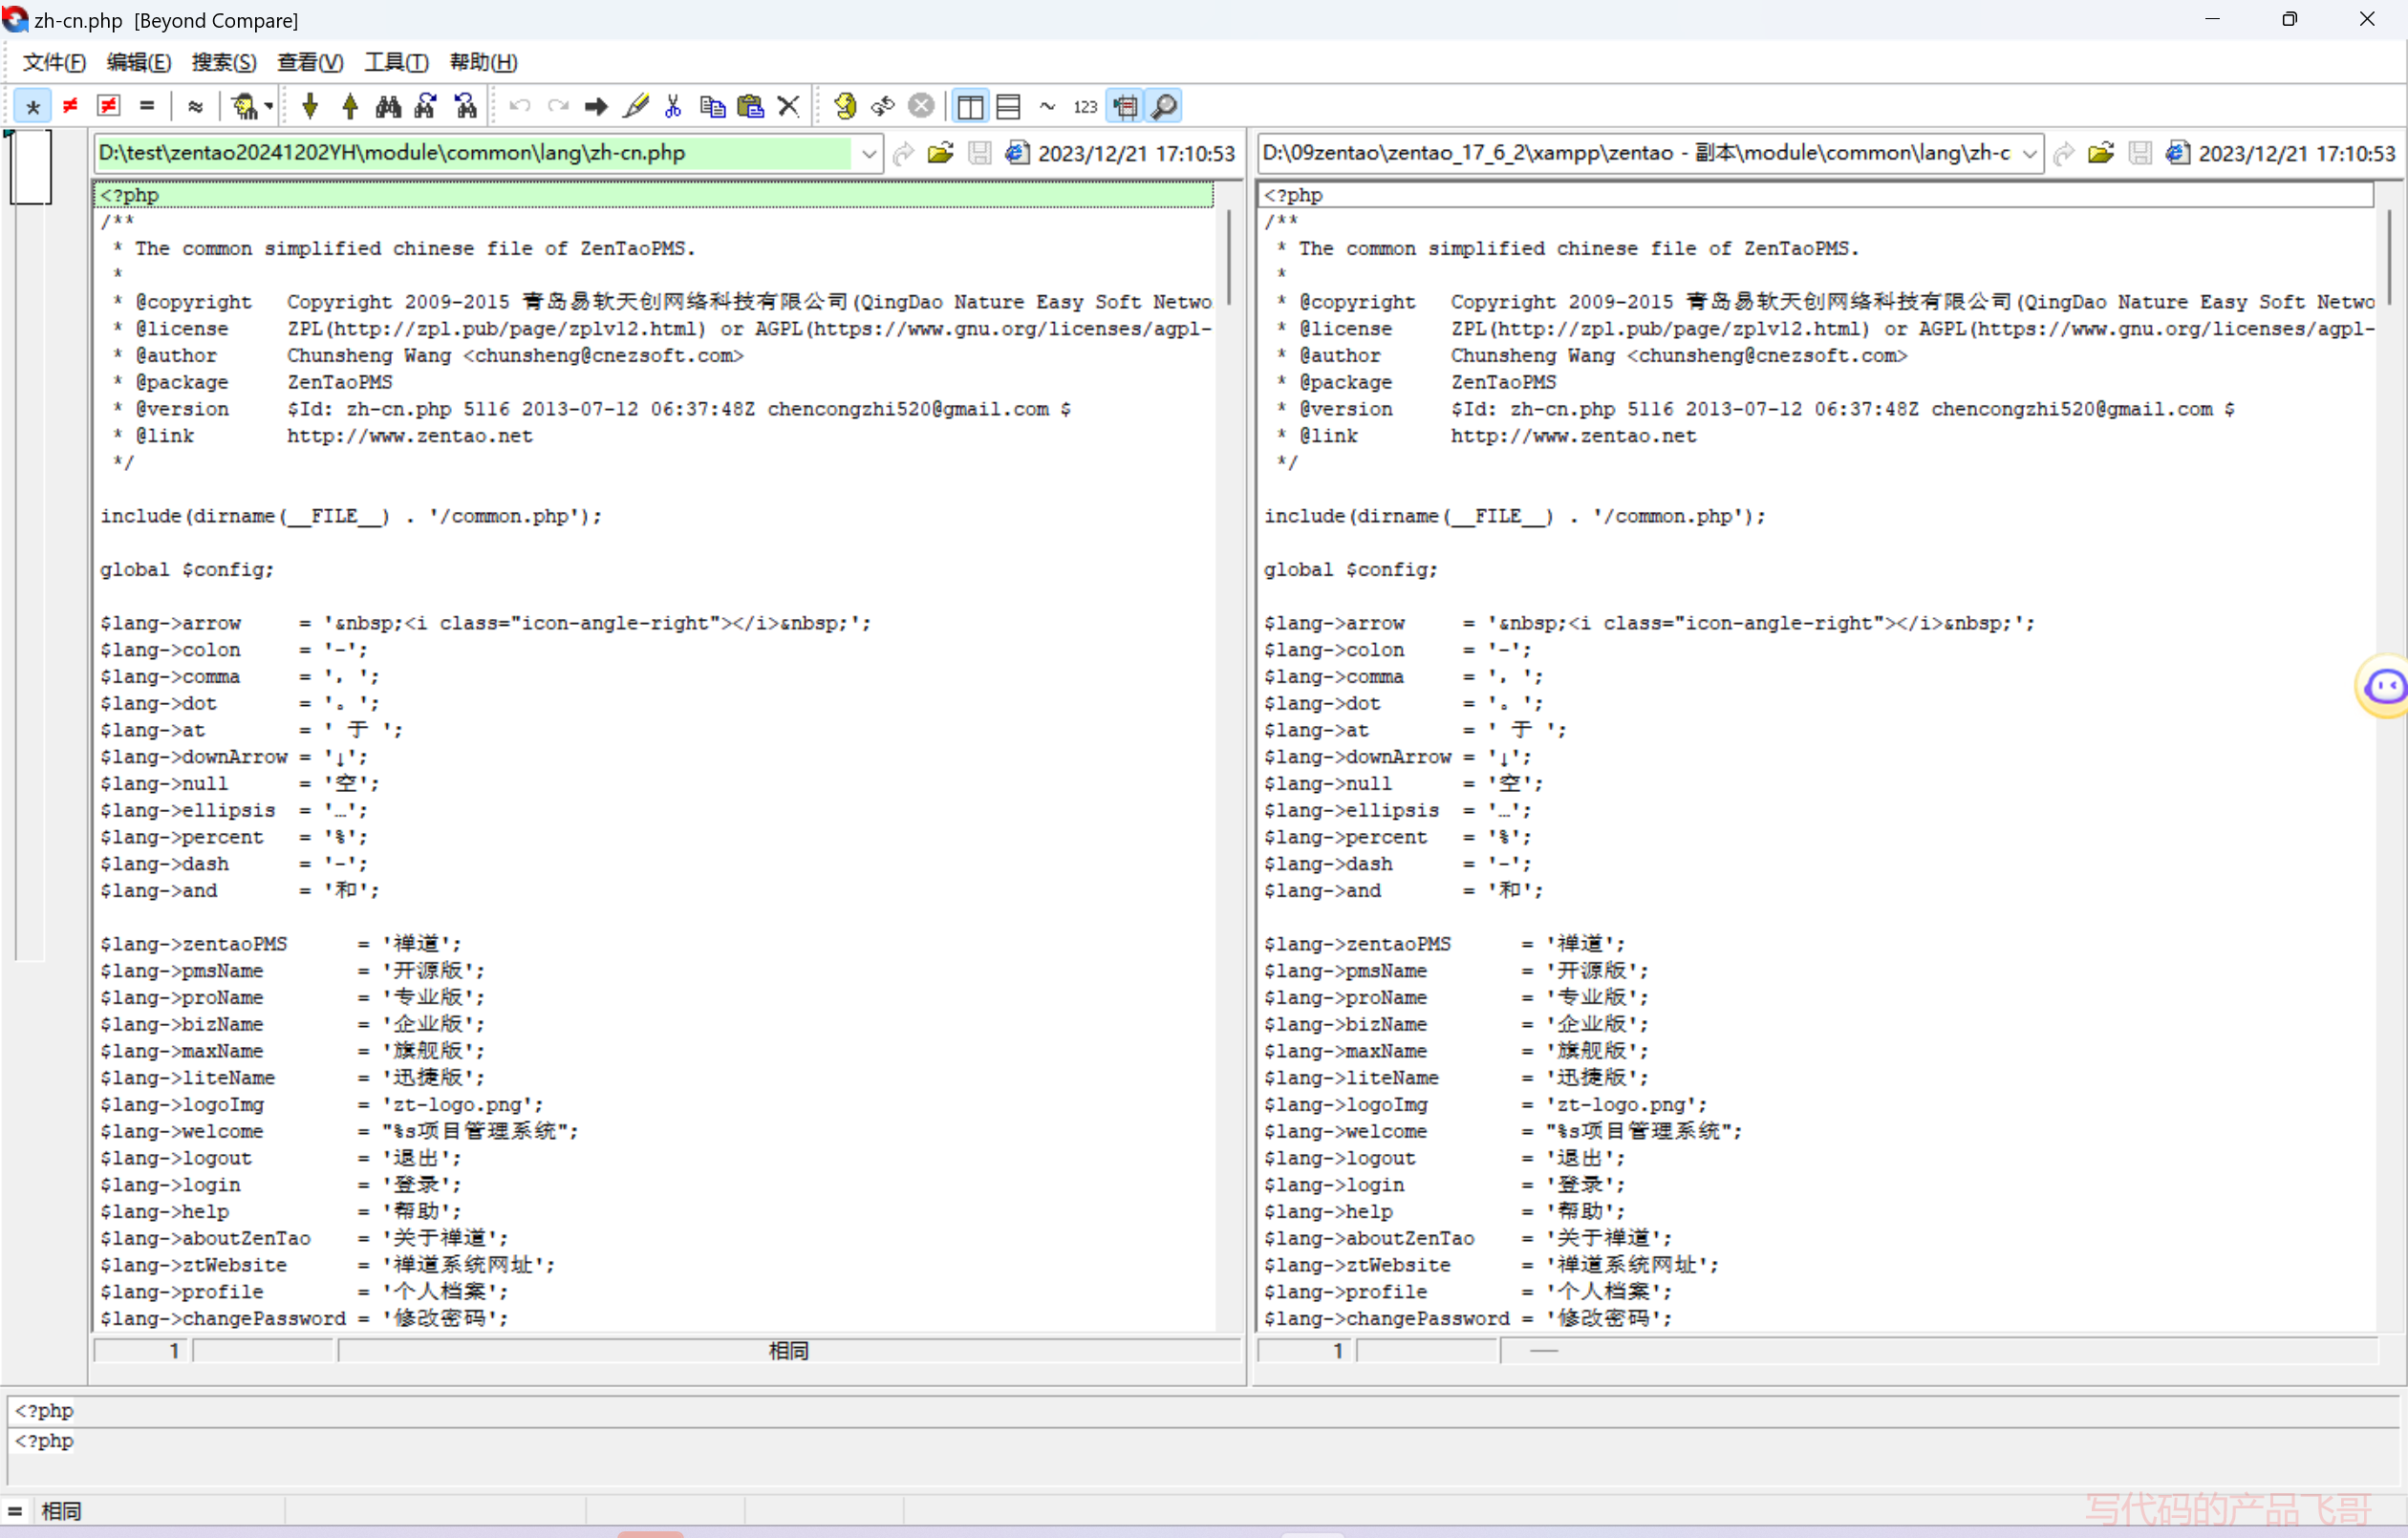2408x1538 pixels.
Task: Click right pane file info icon
Action: 2178,154
